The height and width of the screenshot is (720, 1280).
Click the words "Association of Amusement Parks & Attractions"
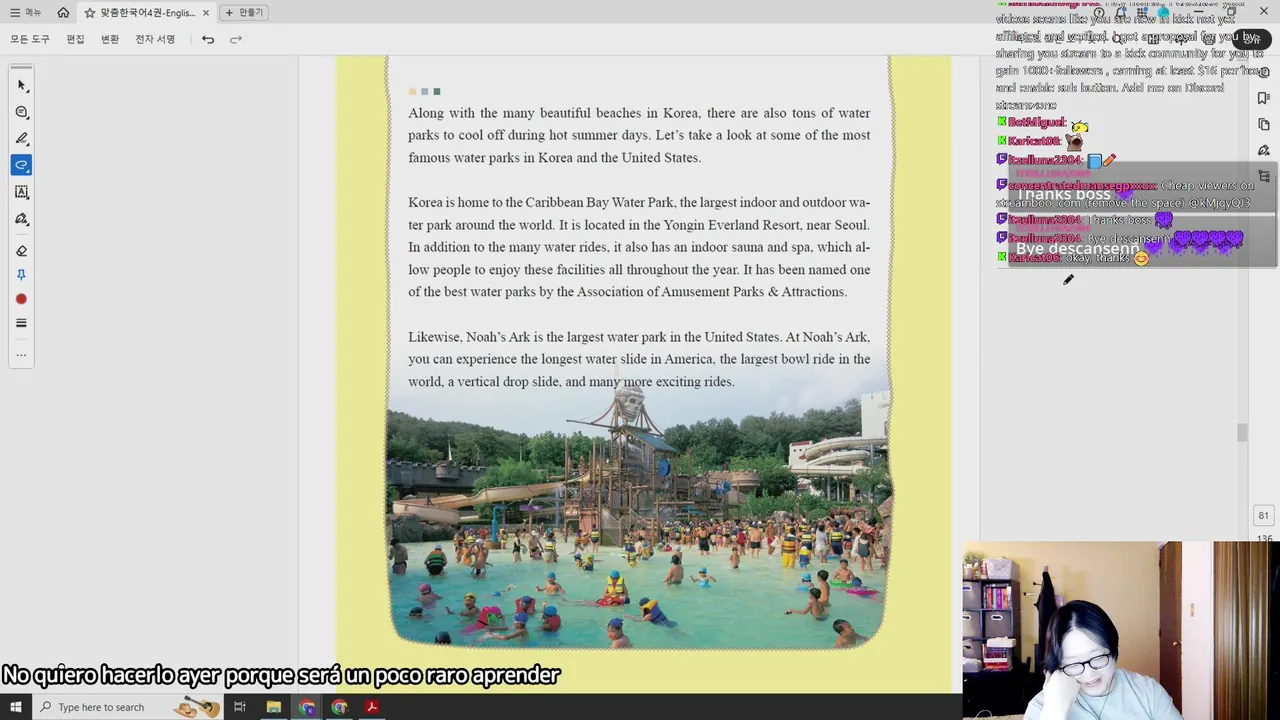click(x=711, y=292)
